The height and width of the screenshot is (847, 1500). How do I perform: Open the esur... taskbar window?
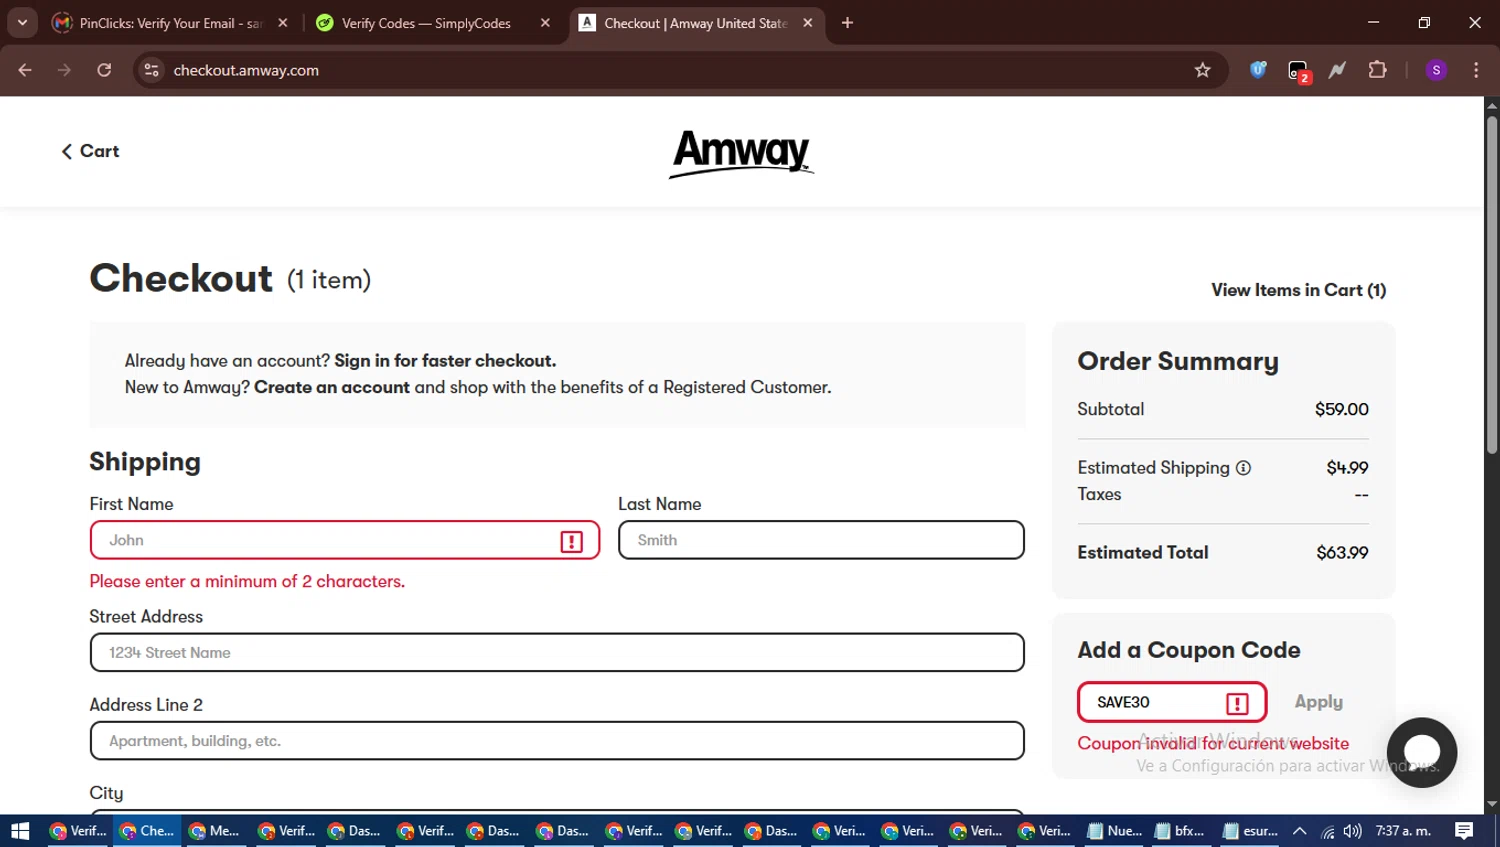tap(1250, 831)
